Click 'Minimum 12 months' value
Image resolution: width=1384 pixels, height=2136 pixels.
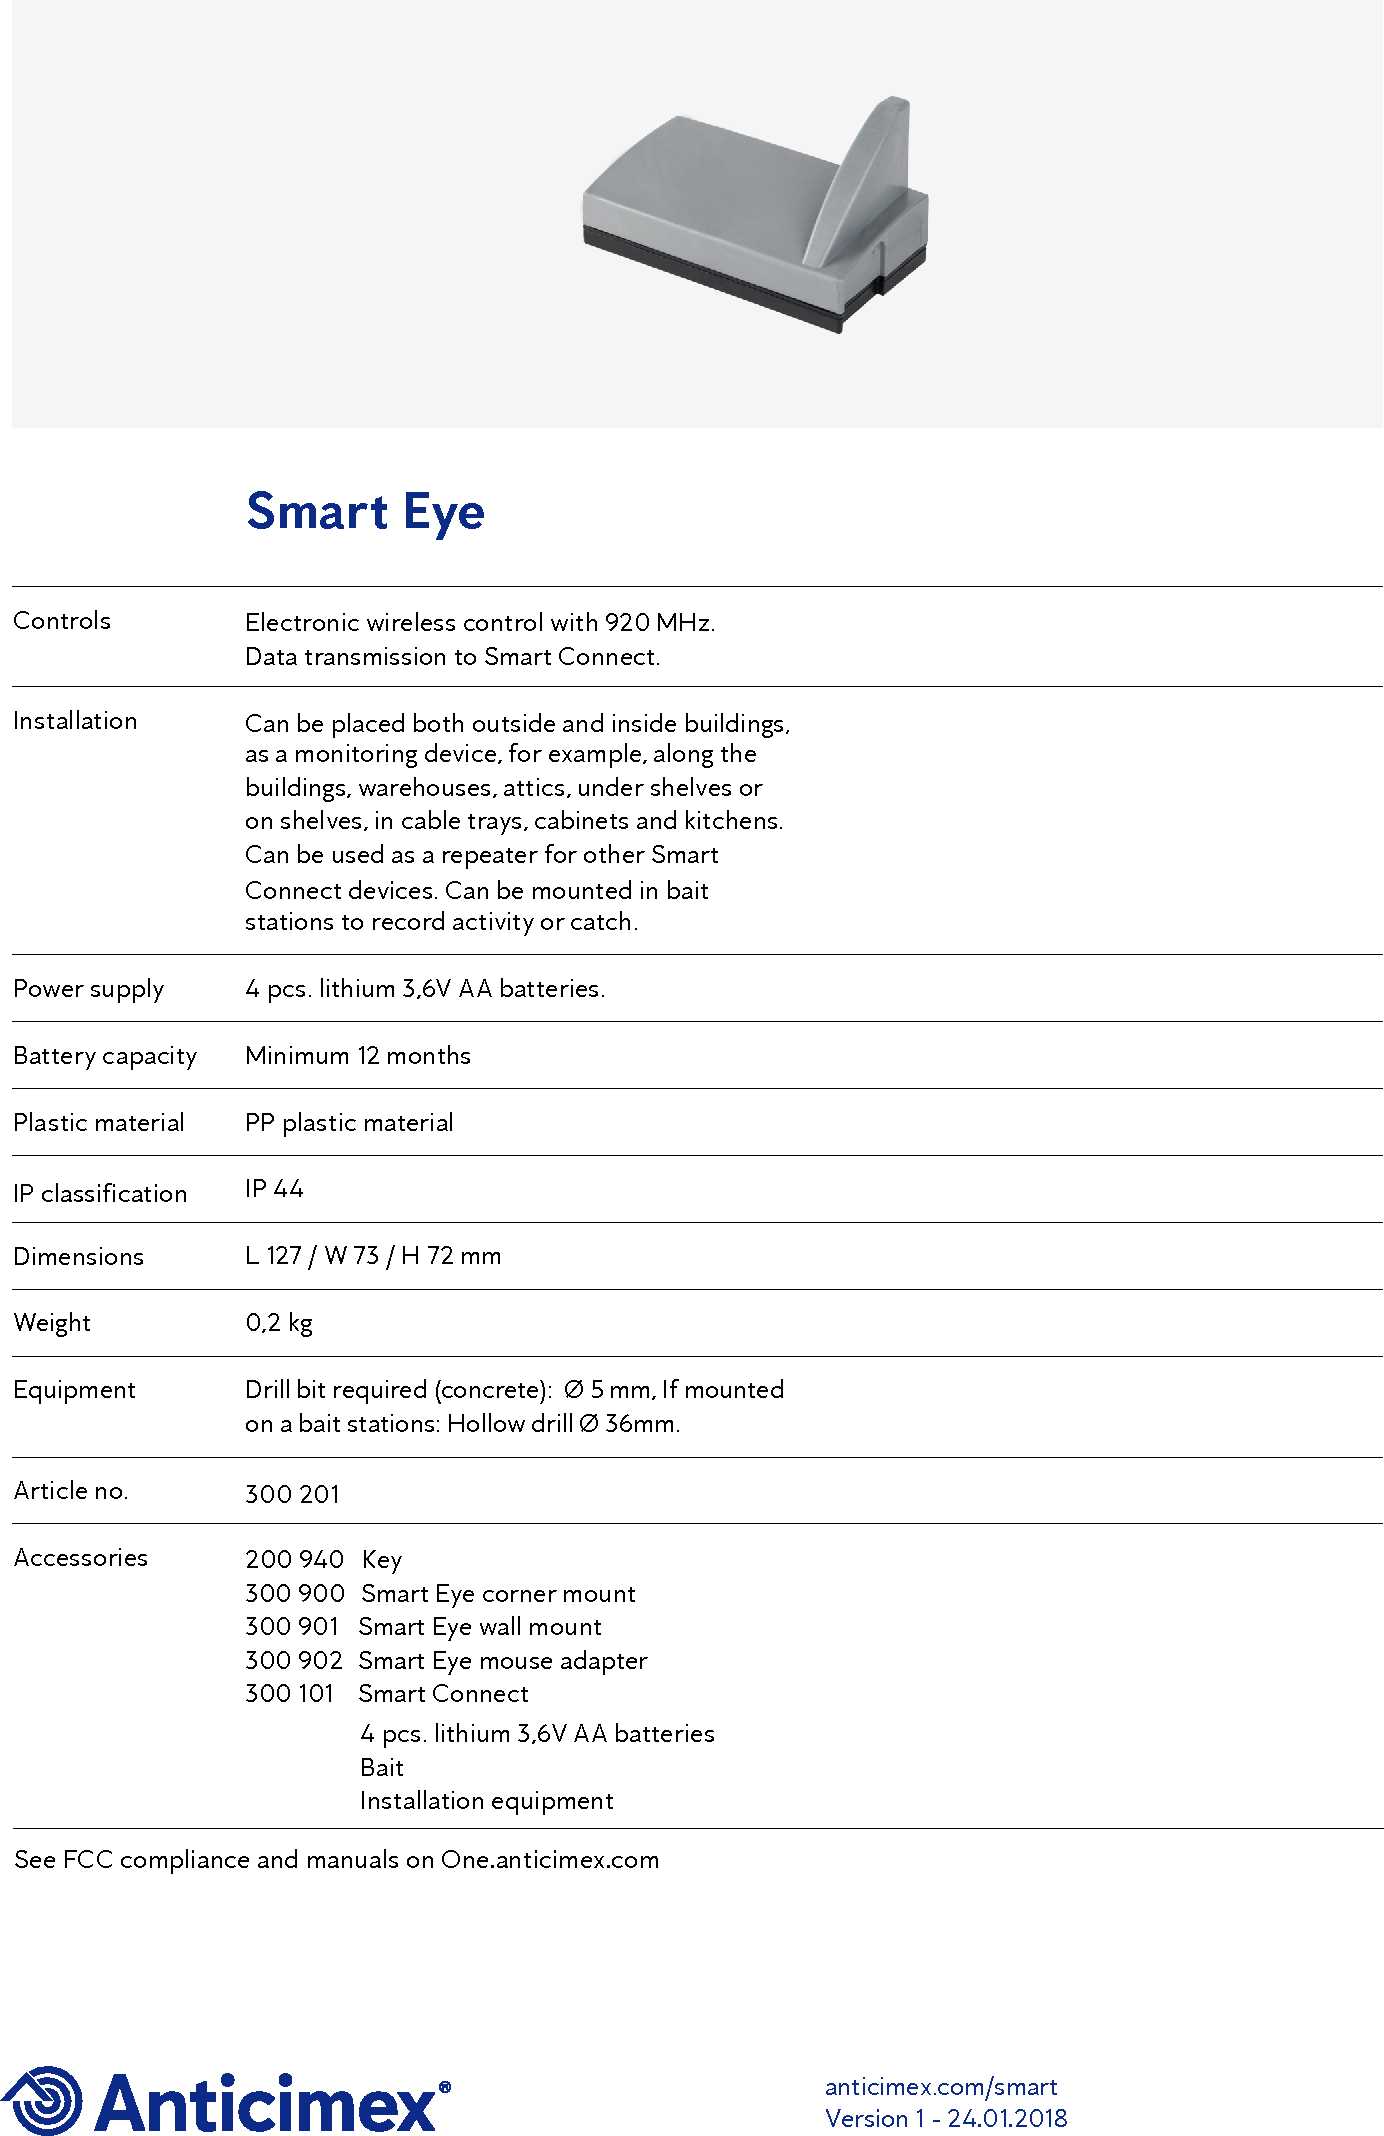[x=358, y=1055]
